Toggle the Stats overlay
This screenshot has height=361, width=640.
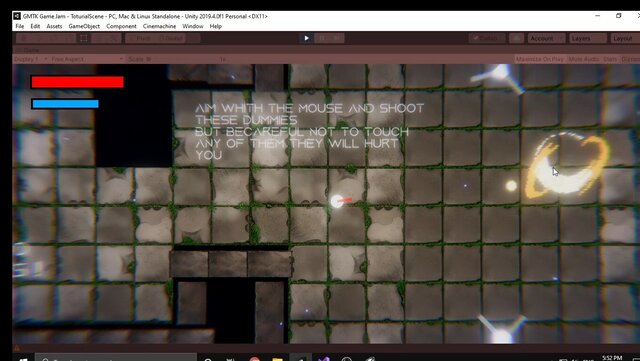click(x=610, y=59)
